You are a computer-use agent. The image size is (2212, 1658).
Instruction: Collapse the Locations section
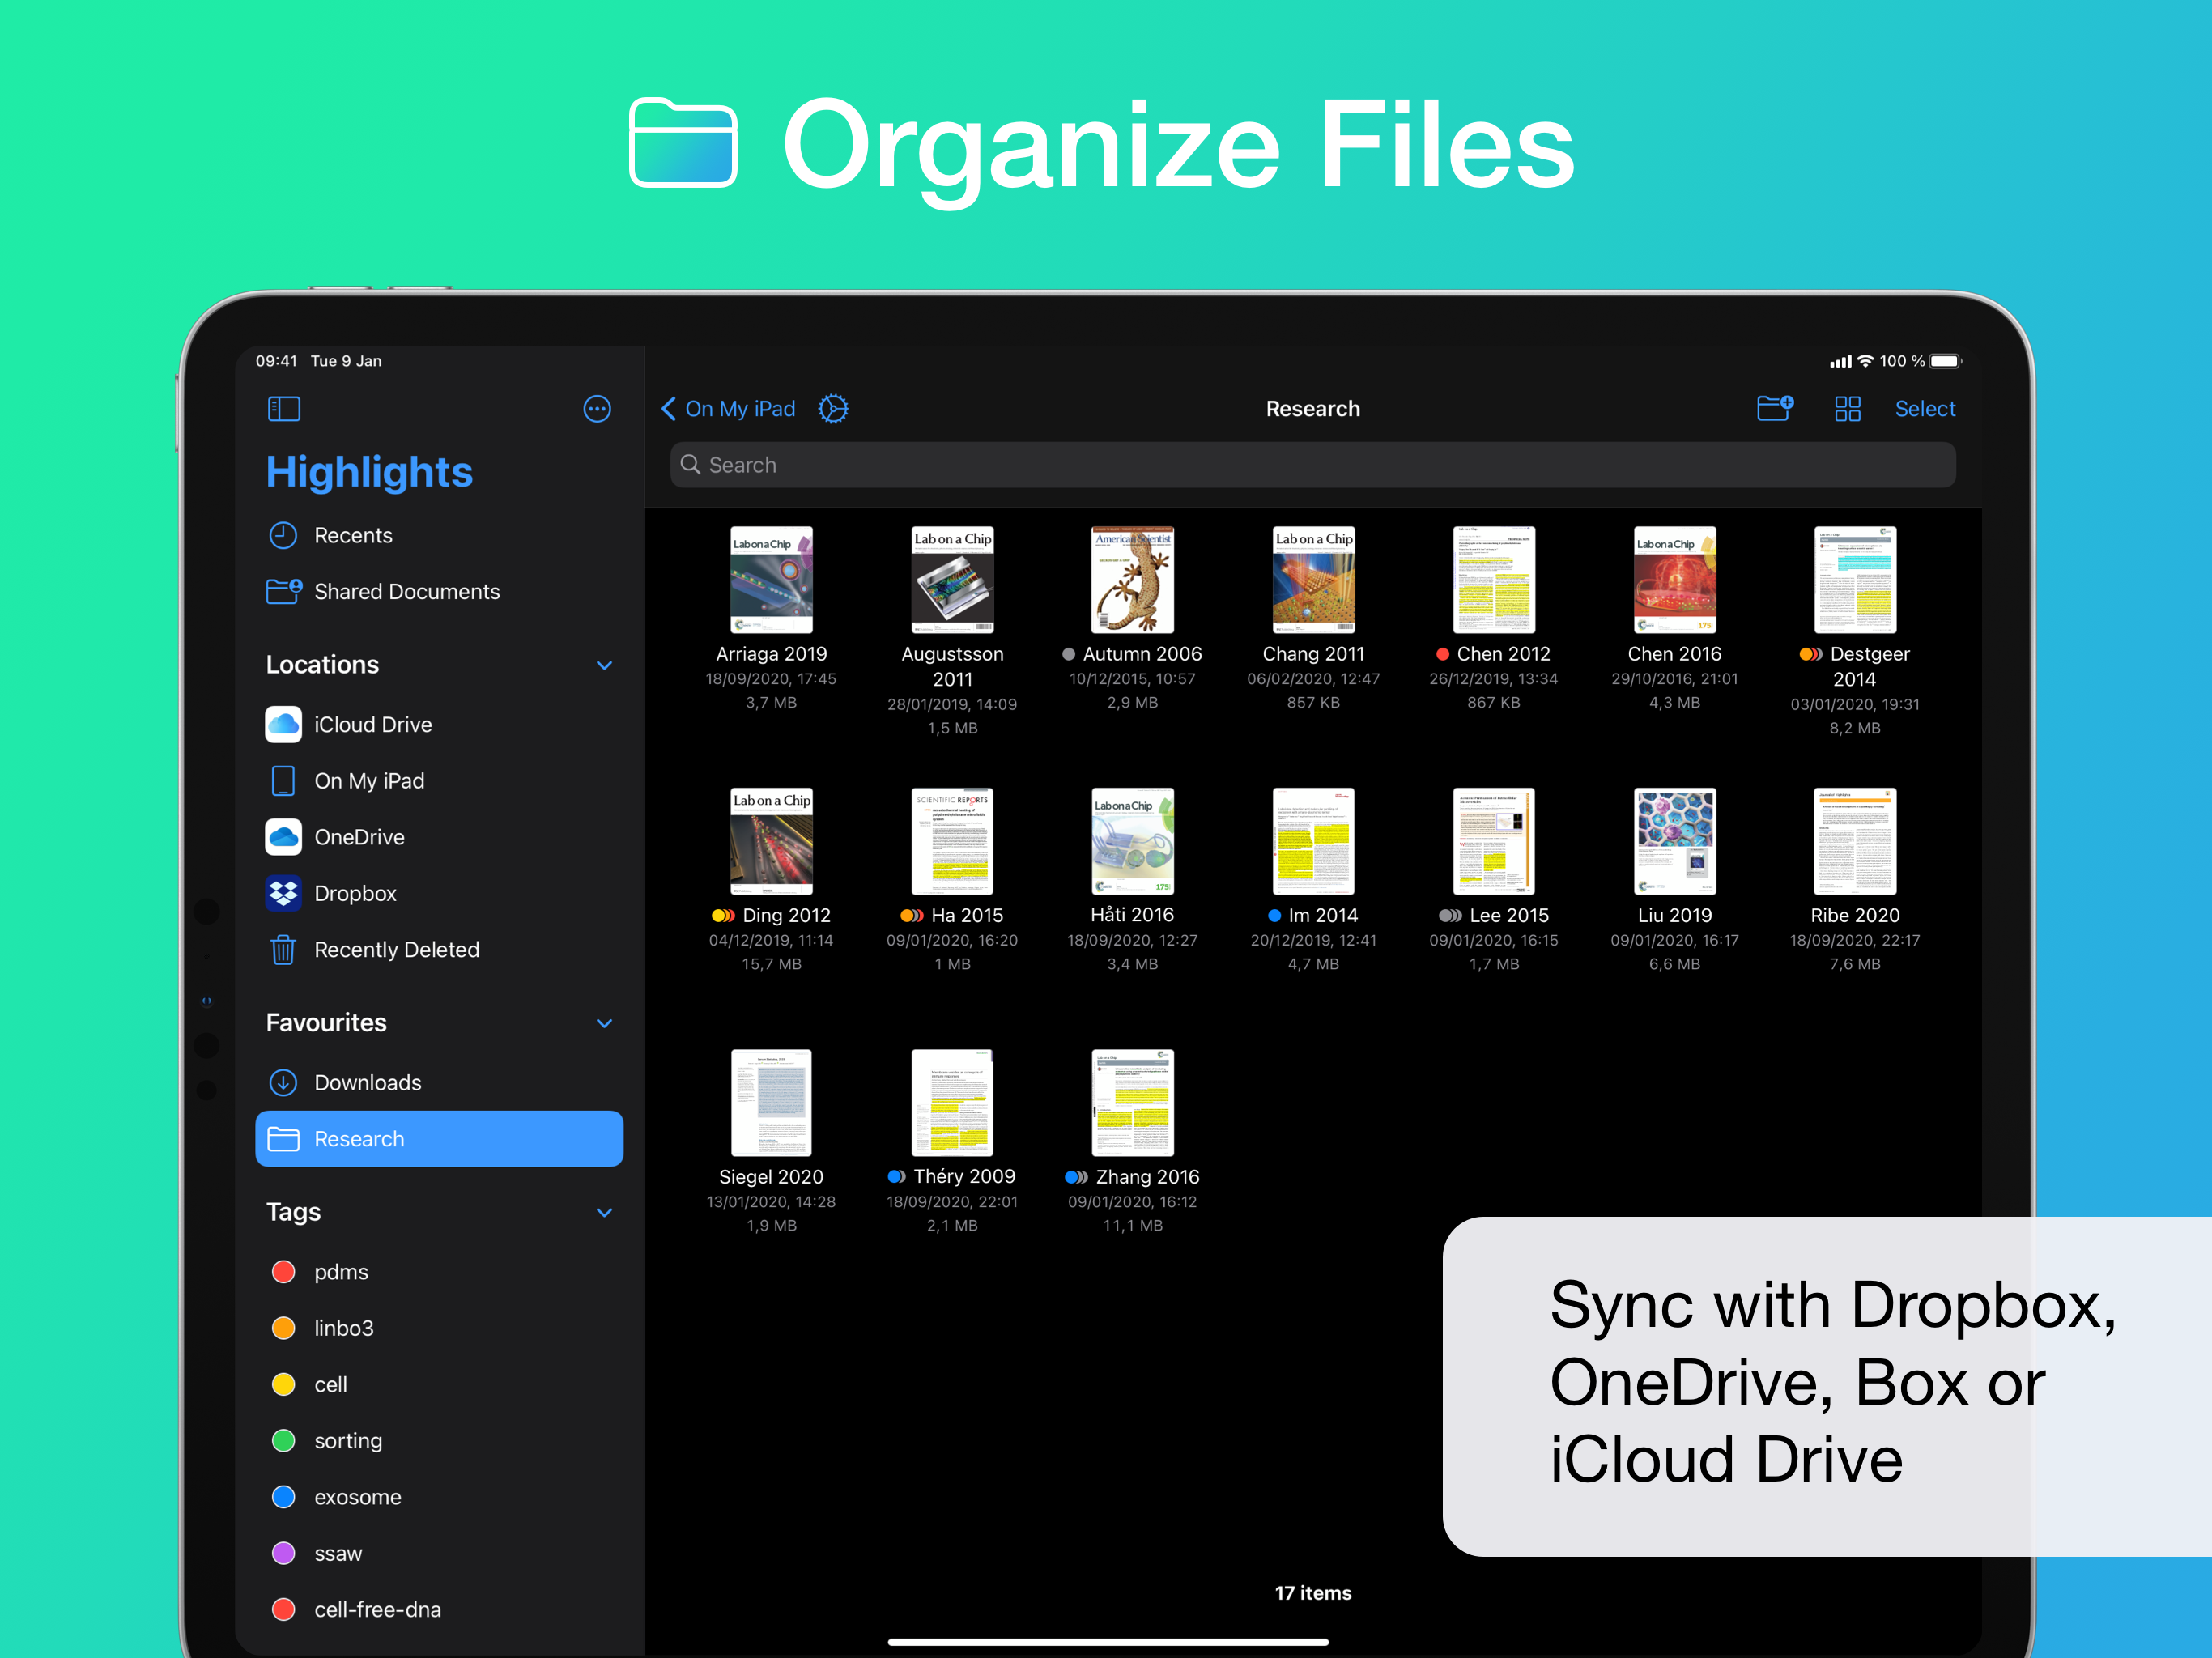(x=604, y=665)
